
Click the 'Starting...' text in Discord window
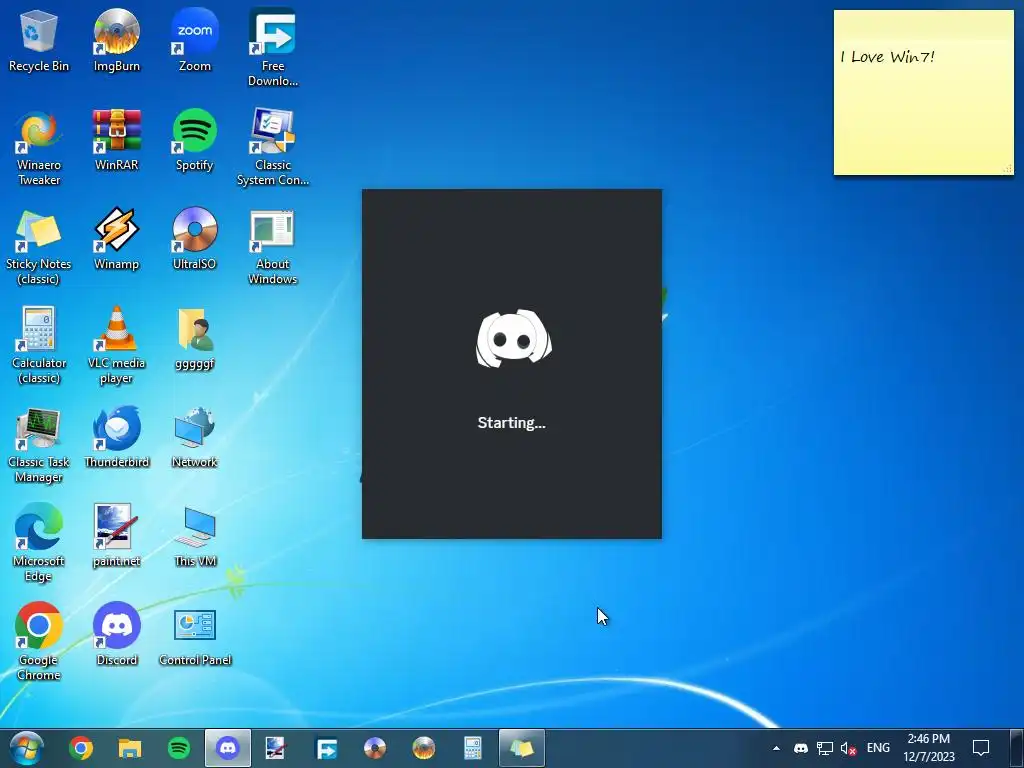511,423
